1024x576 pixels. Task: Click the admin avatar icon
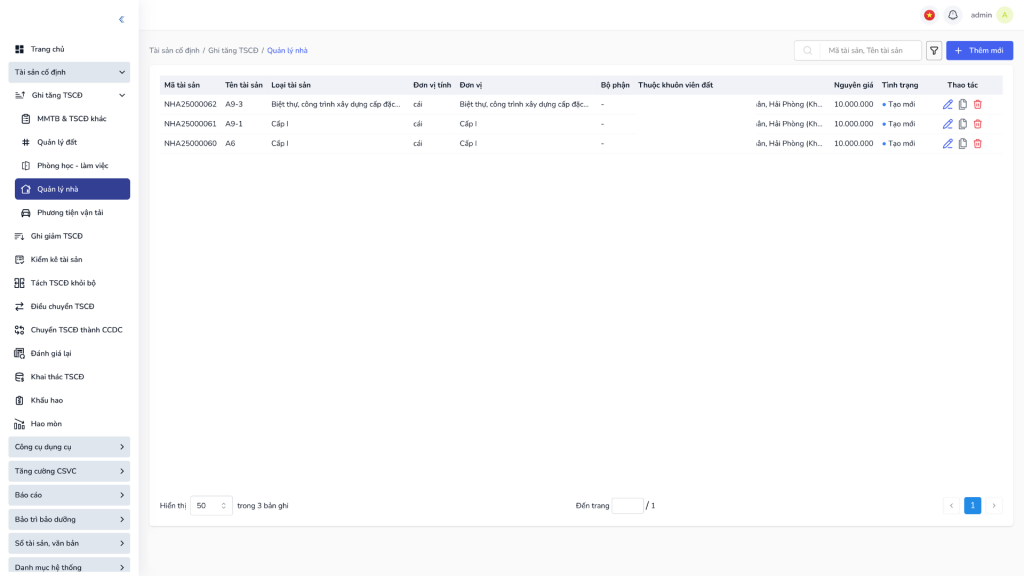point(1004,15)
